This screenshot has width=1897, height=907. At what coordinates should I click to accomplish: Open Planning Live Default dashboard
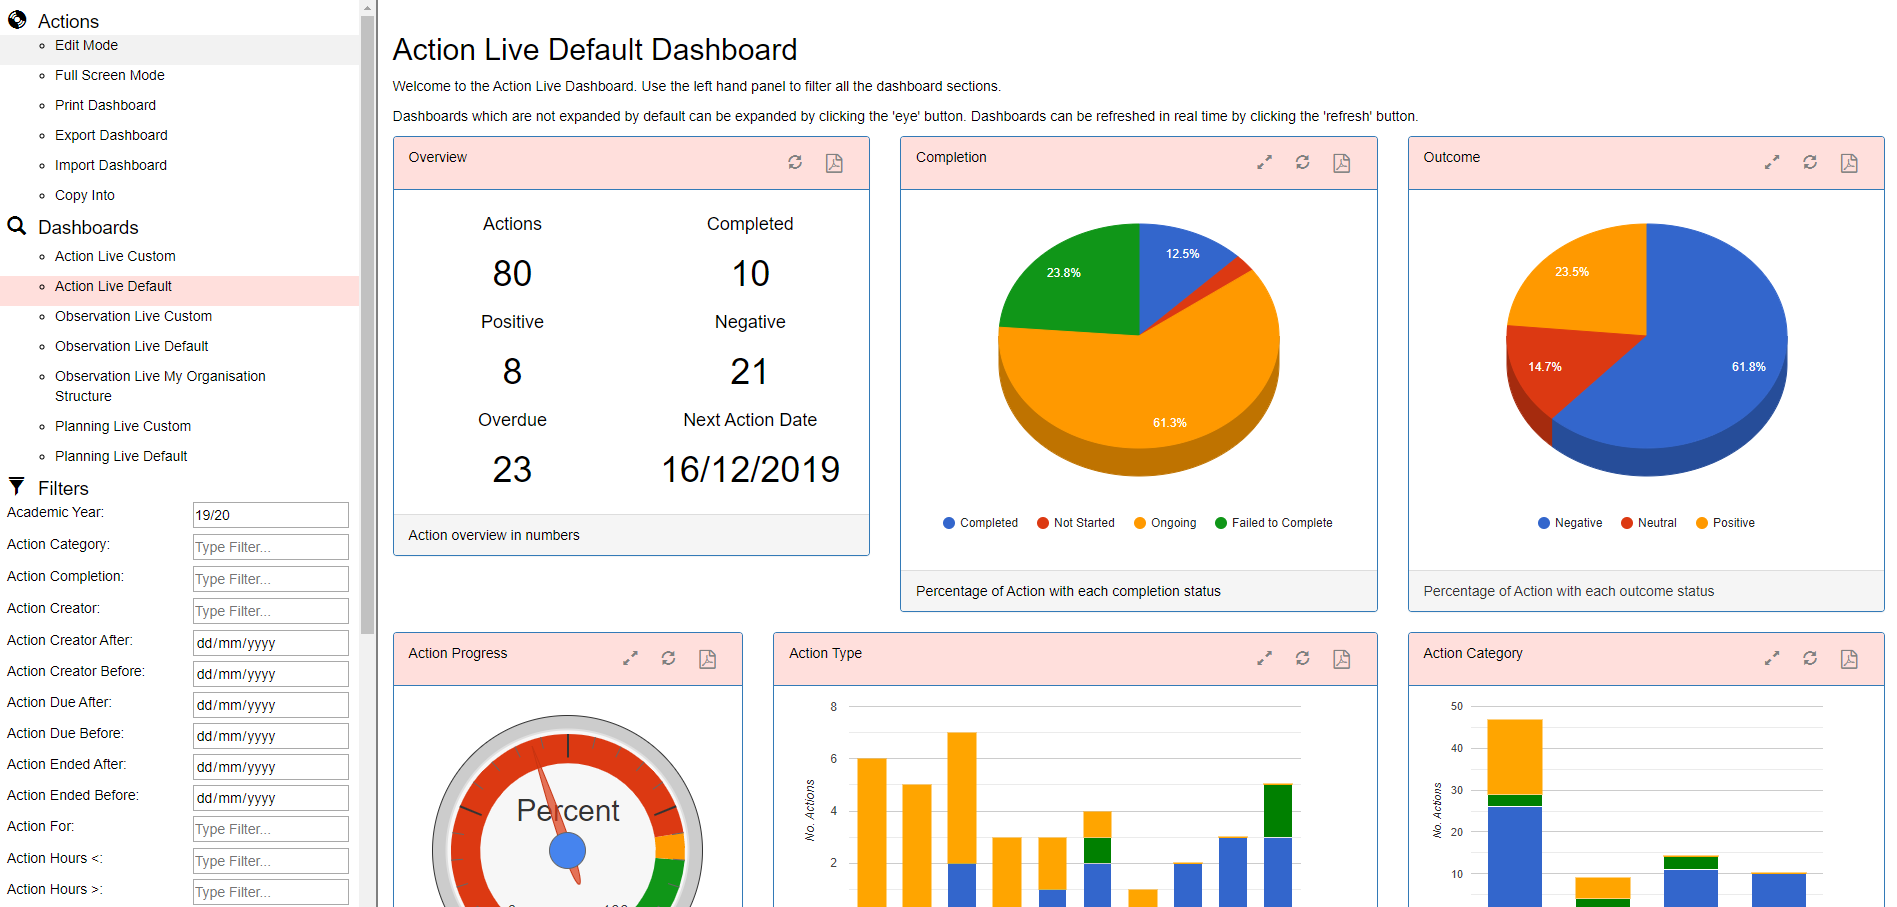(121, 456)
